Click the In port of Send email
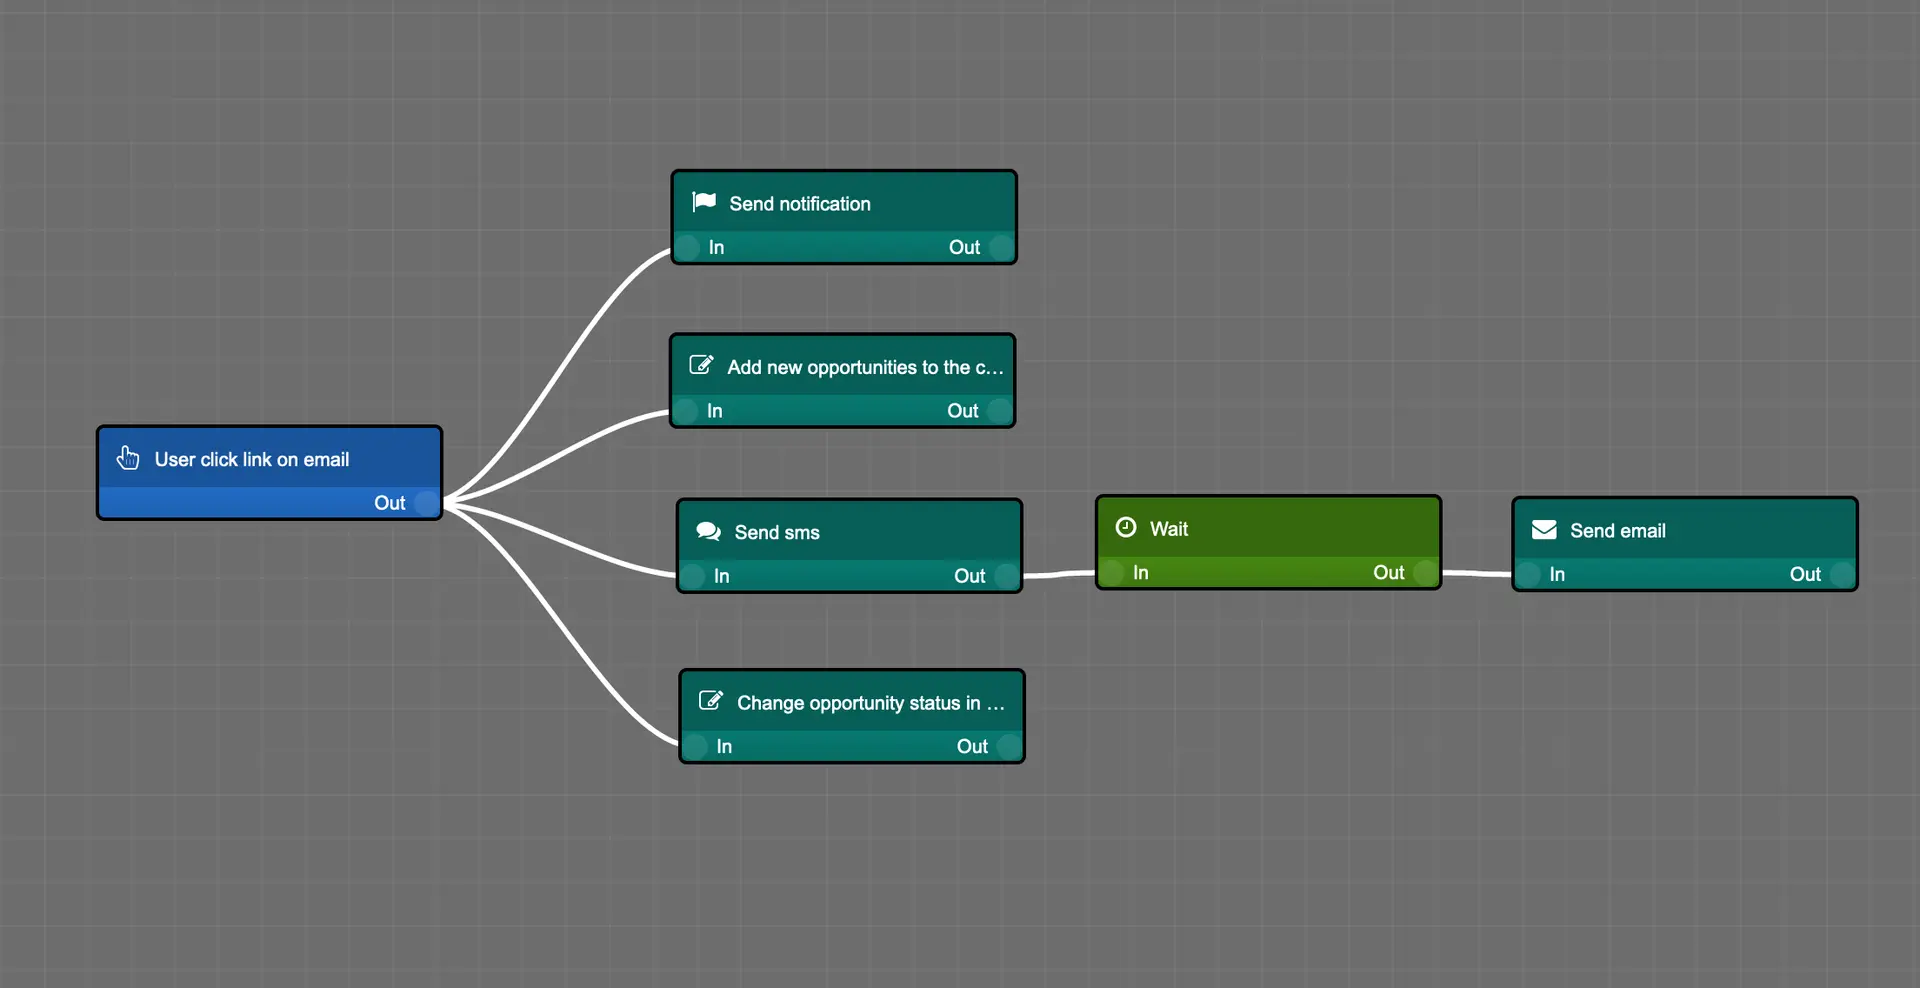 (1528, 575)
